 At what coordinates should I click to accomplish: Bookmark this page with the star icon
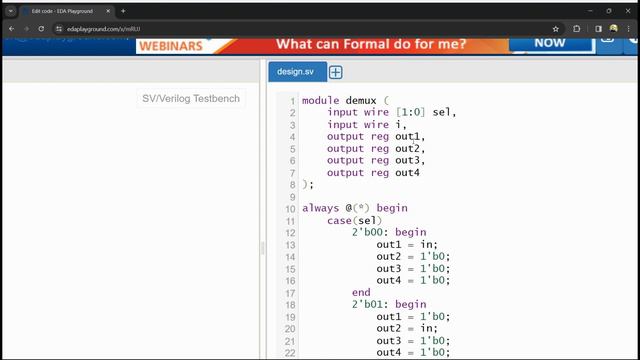[556, 29]
